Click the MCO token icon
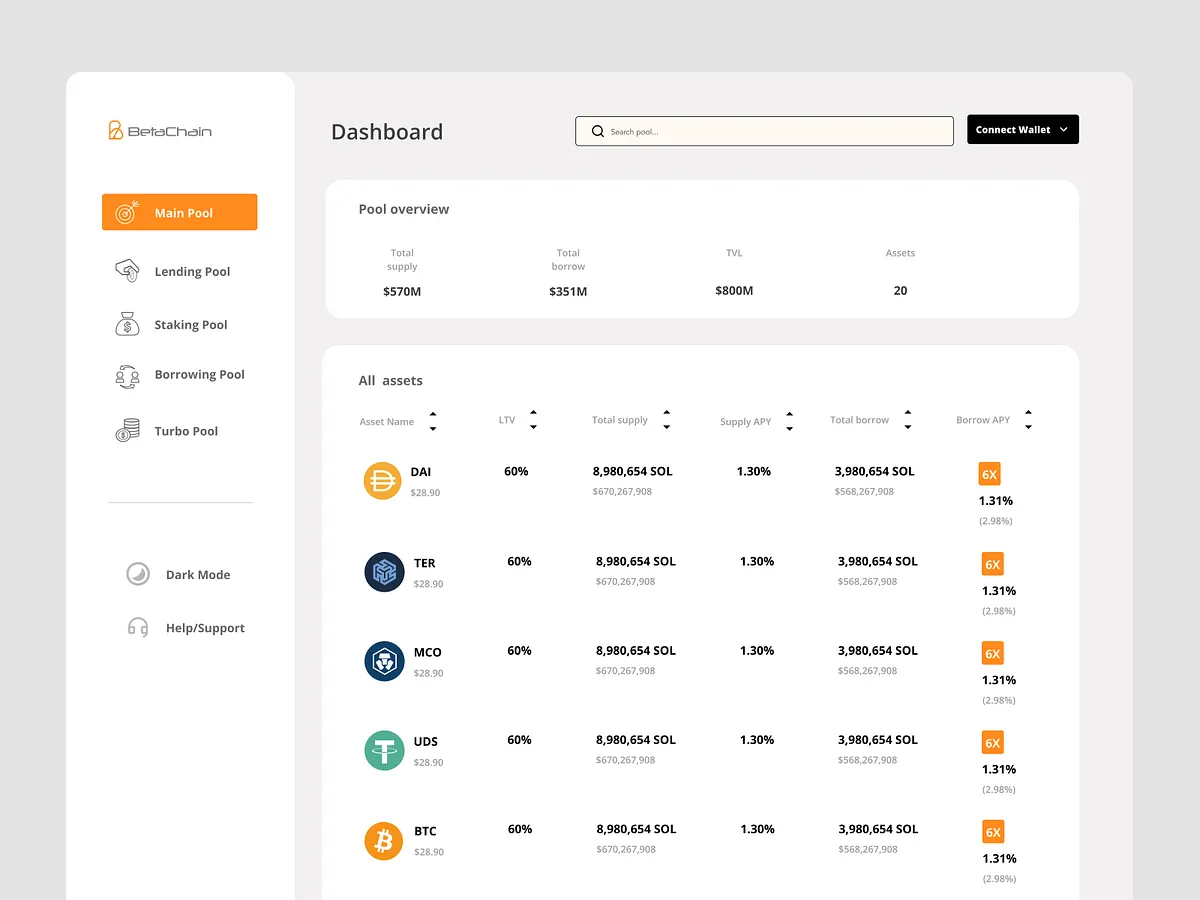 tap(384, 661)
